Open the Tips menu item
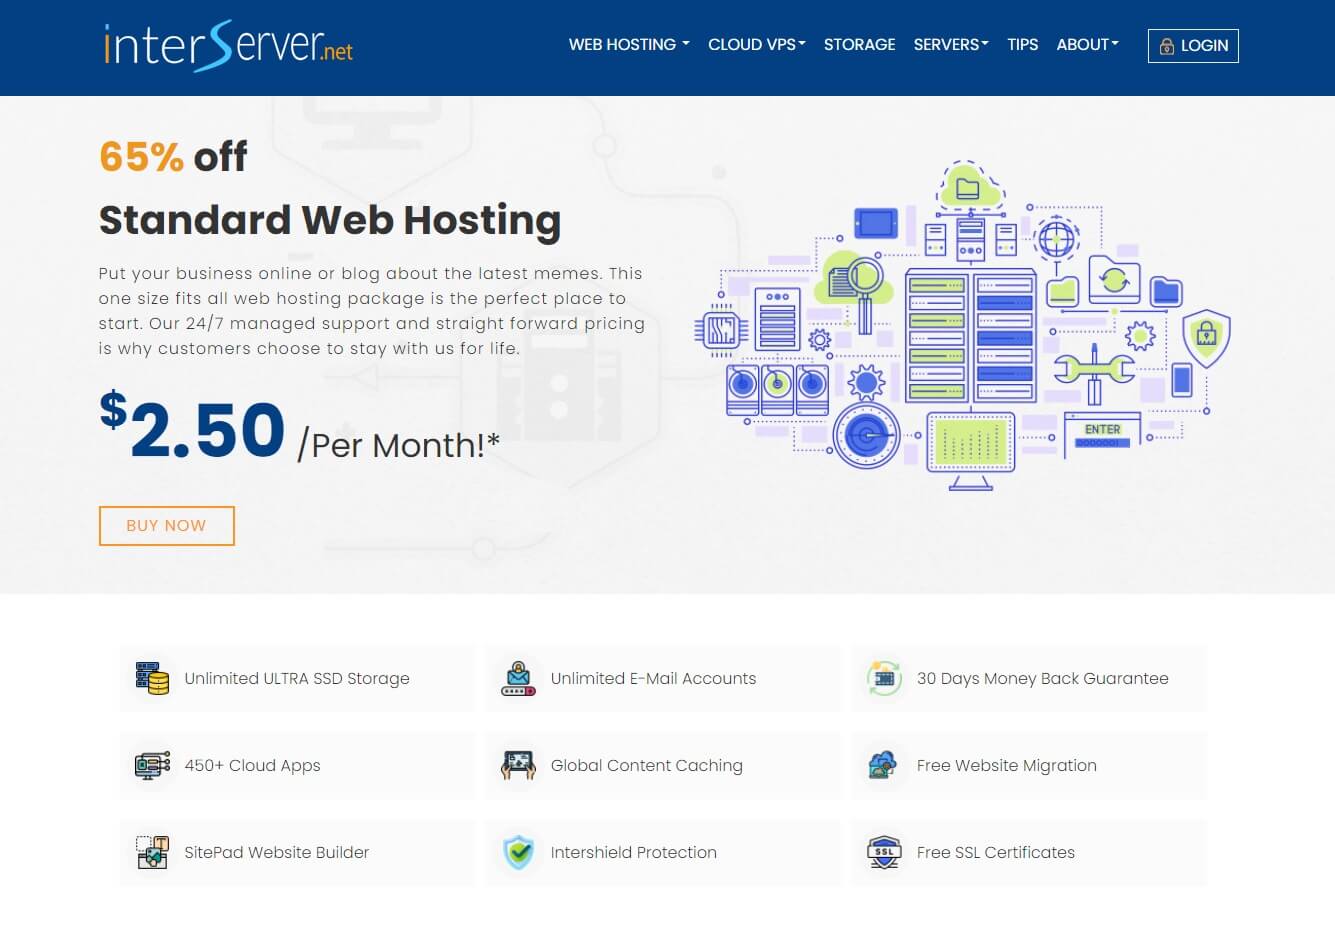The height and width of the screenshot is (935, 1335). click(x=1022, y=45)
